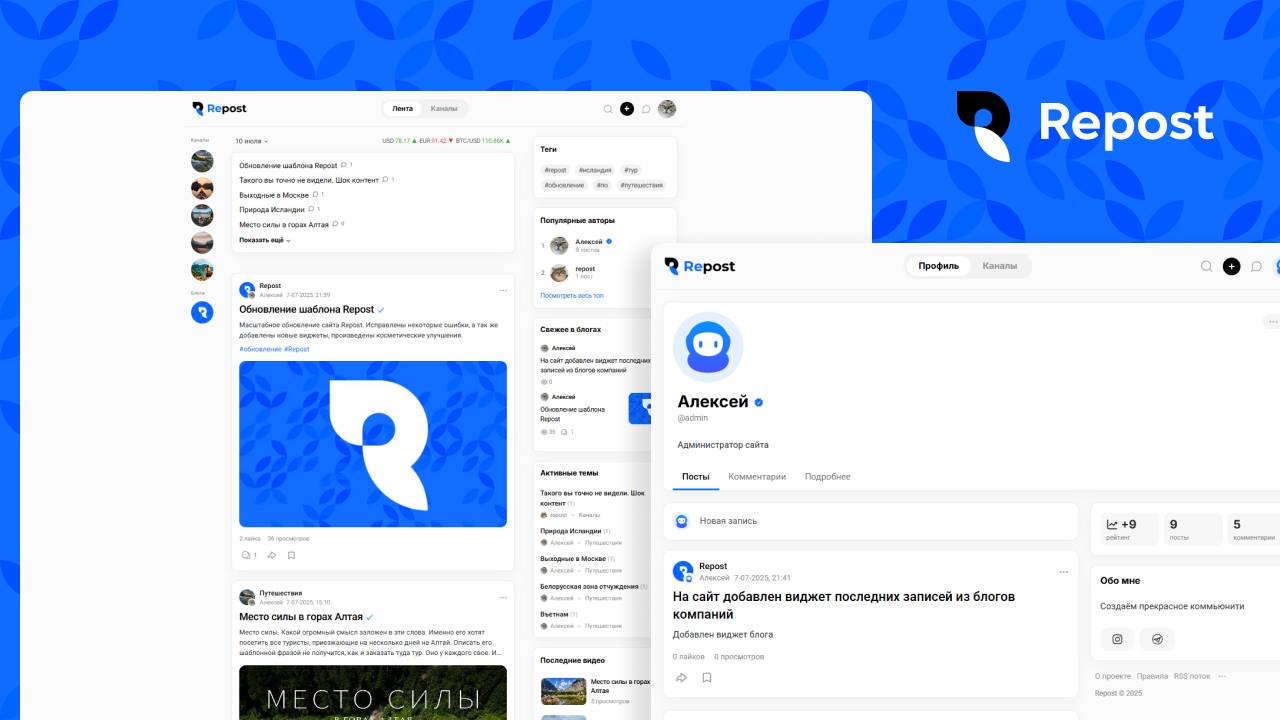
Task: Click Алексей's large robot avatar on the profile
Action: (708, 347)
